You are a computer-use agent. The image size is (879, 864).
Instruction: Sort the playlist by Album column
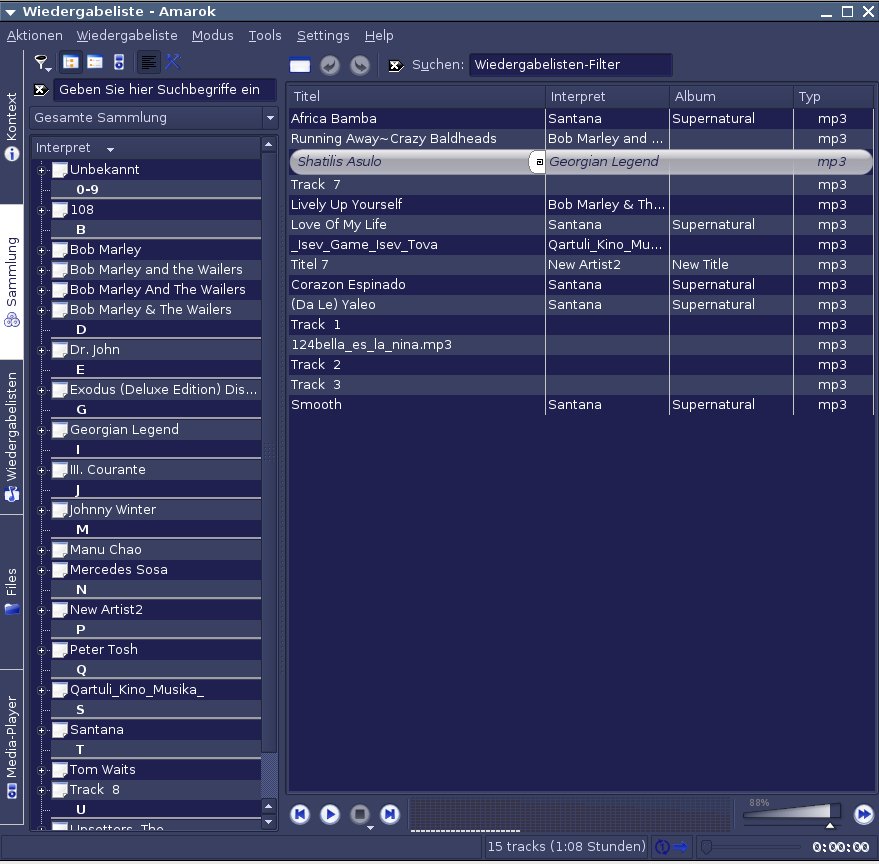click(x=731, y=96)
